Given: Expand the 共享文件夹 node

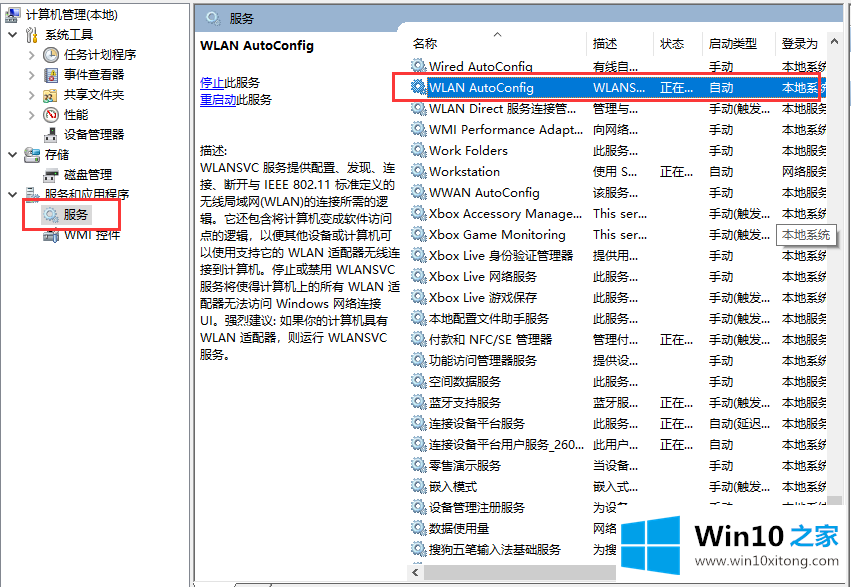Looking at the screenshot, I should tap(31, 95).
